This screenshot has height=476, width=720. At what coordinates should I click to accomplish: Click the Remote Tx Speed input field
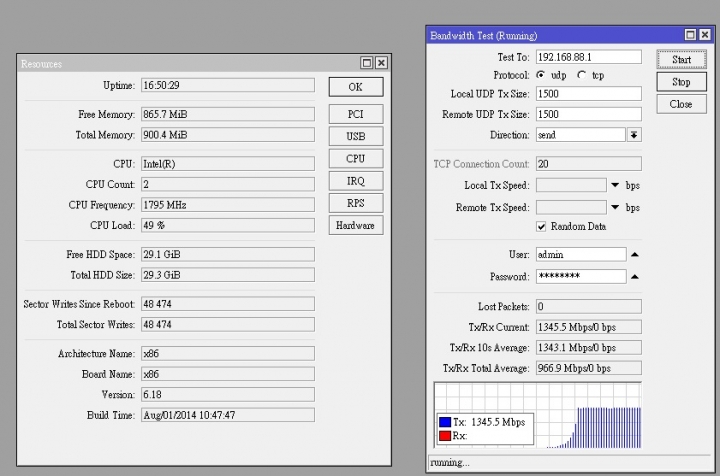tap(571, 207)
